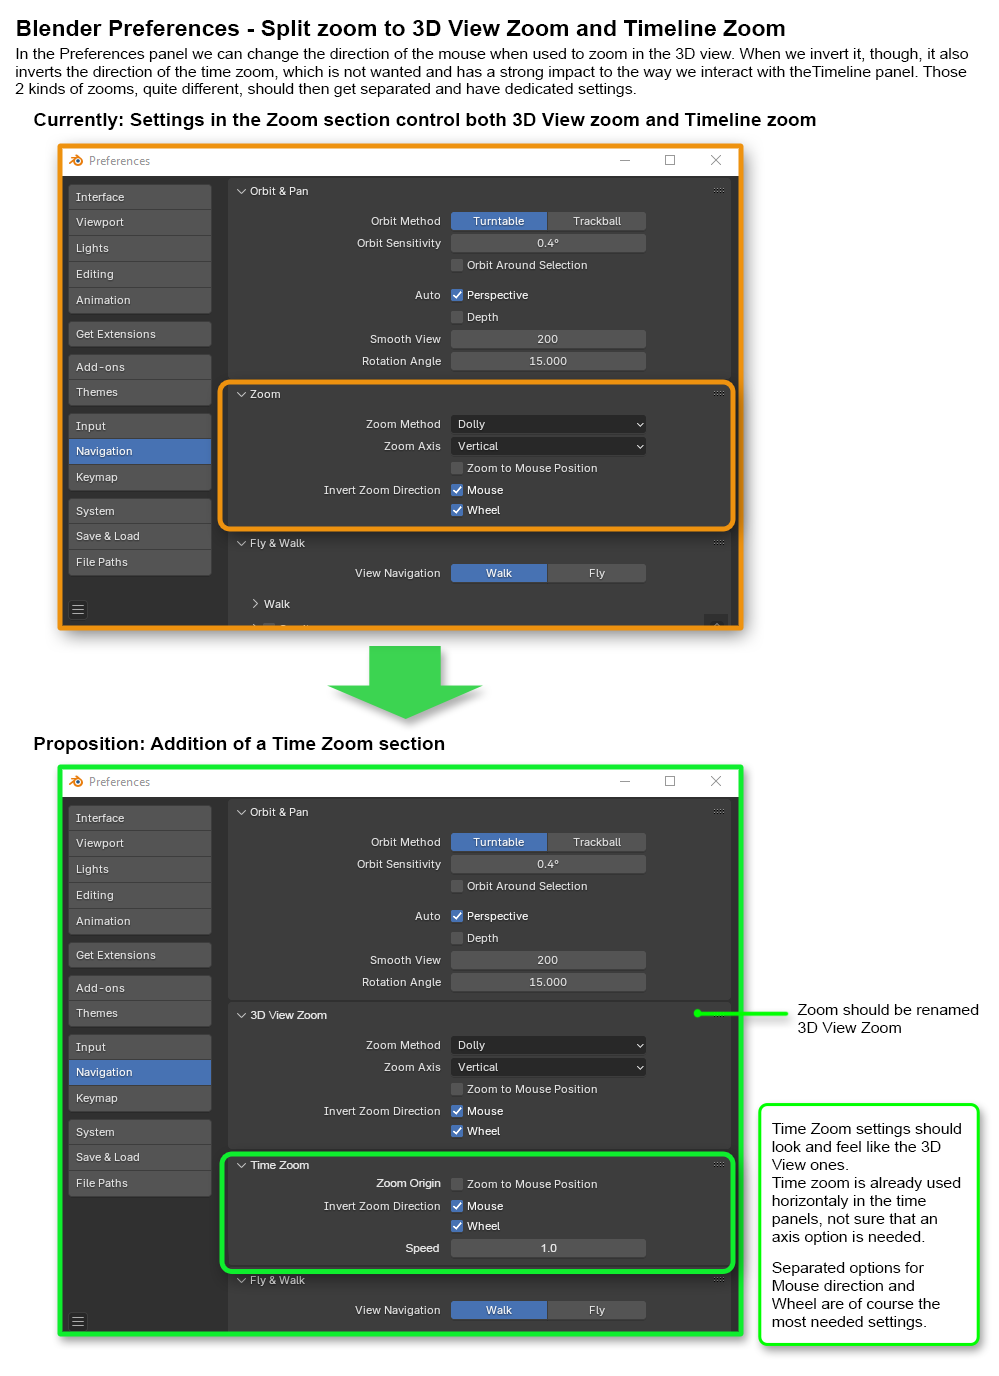This screenshot has height=1376, width=999.
Task: Open hamburger menu in green-framed Preferences window
Action: pos(78,1321)
